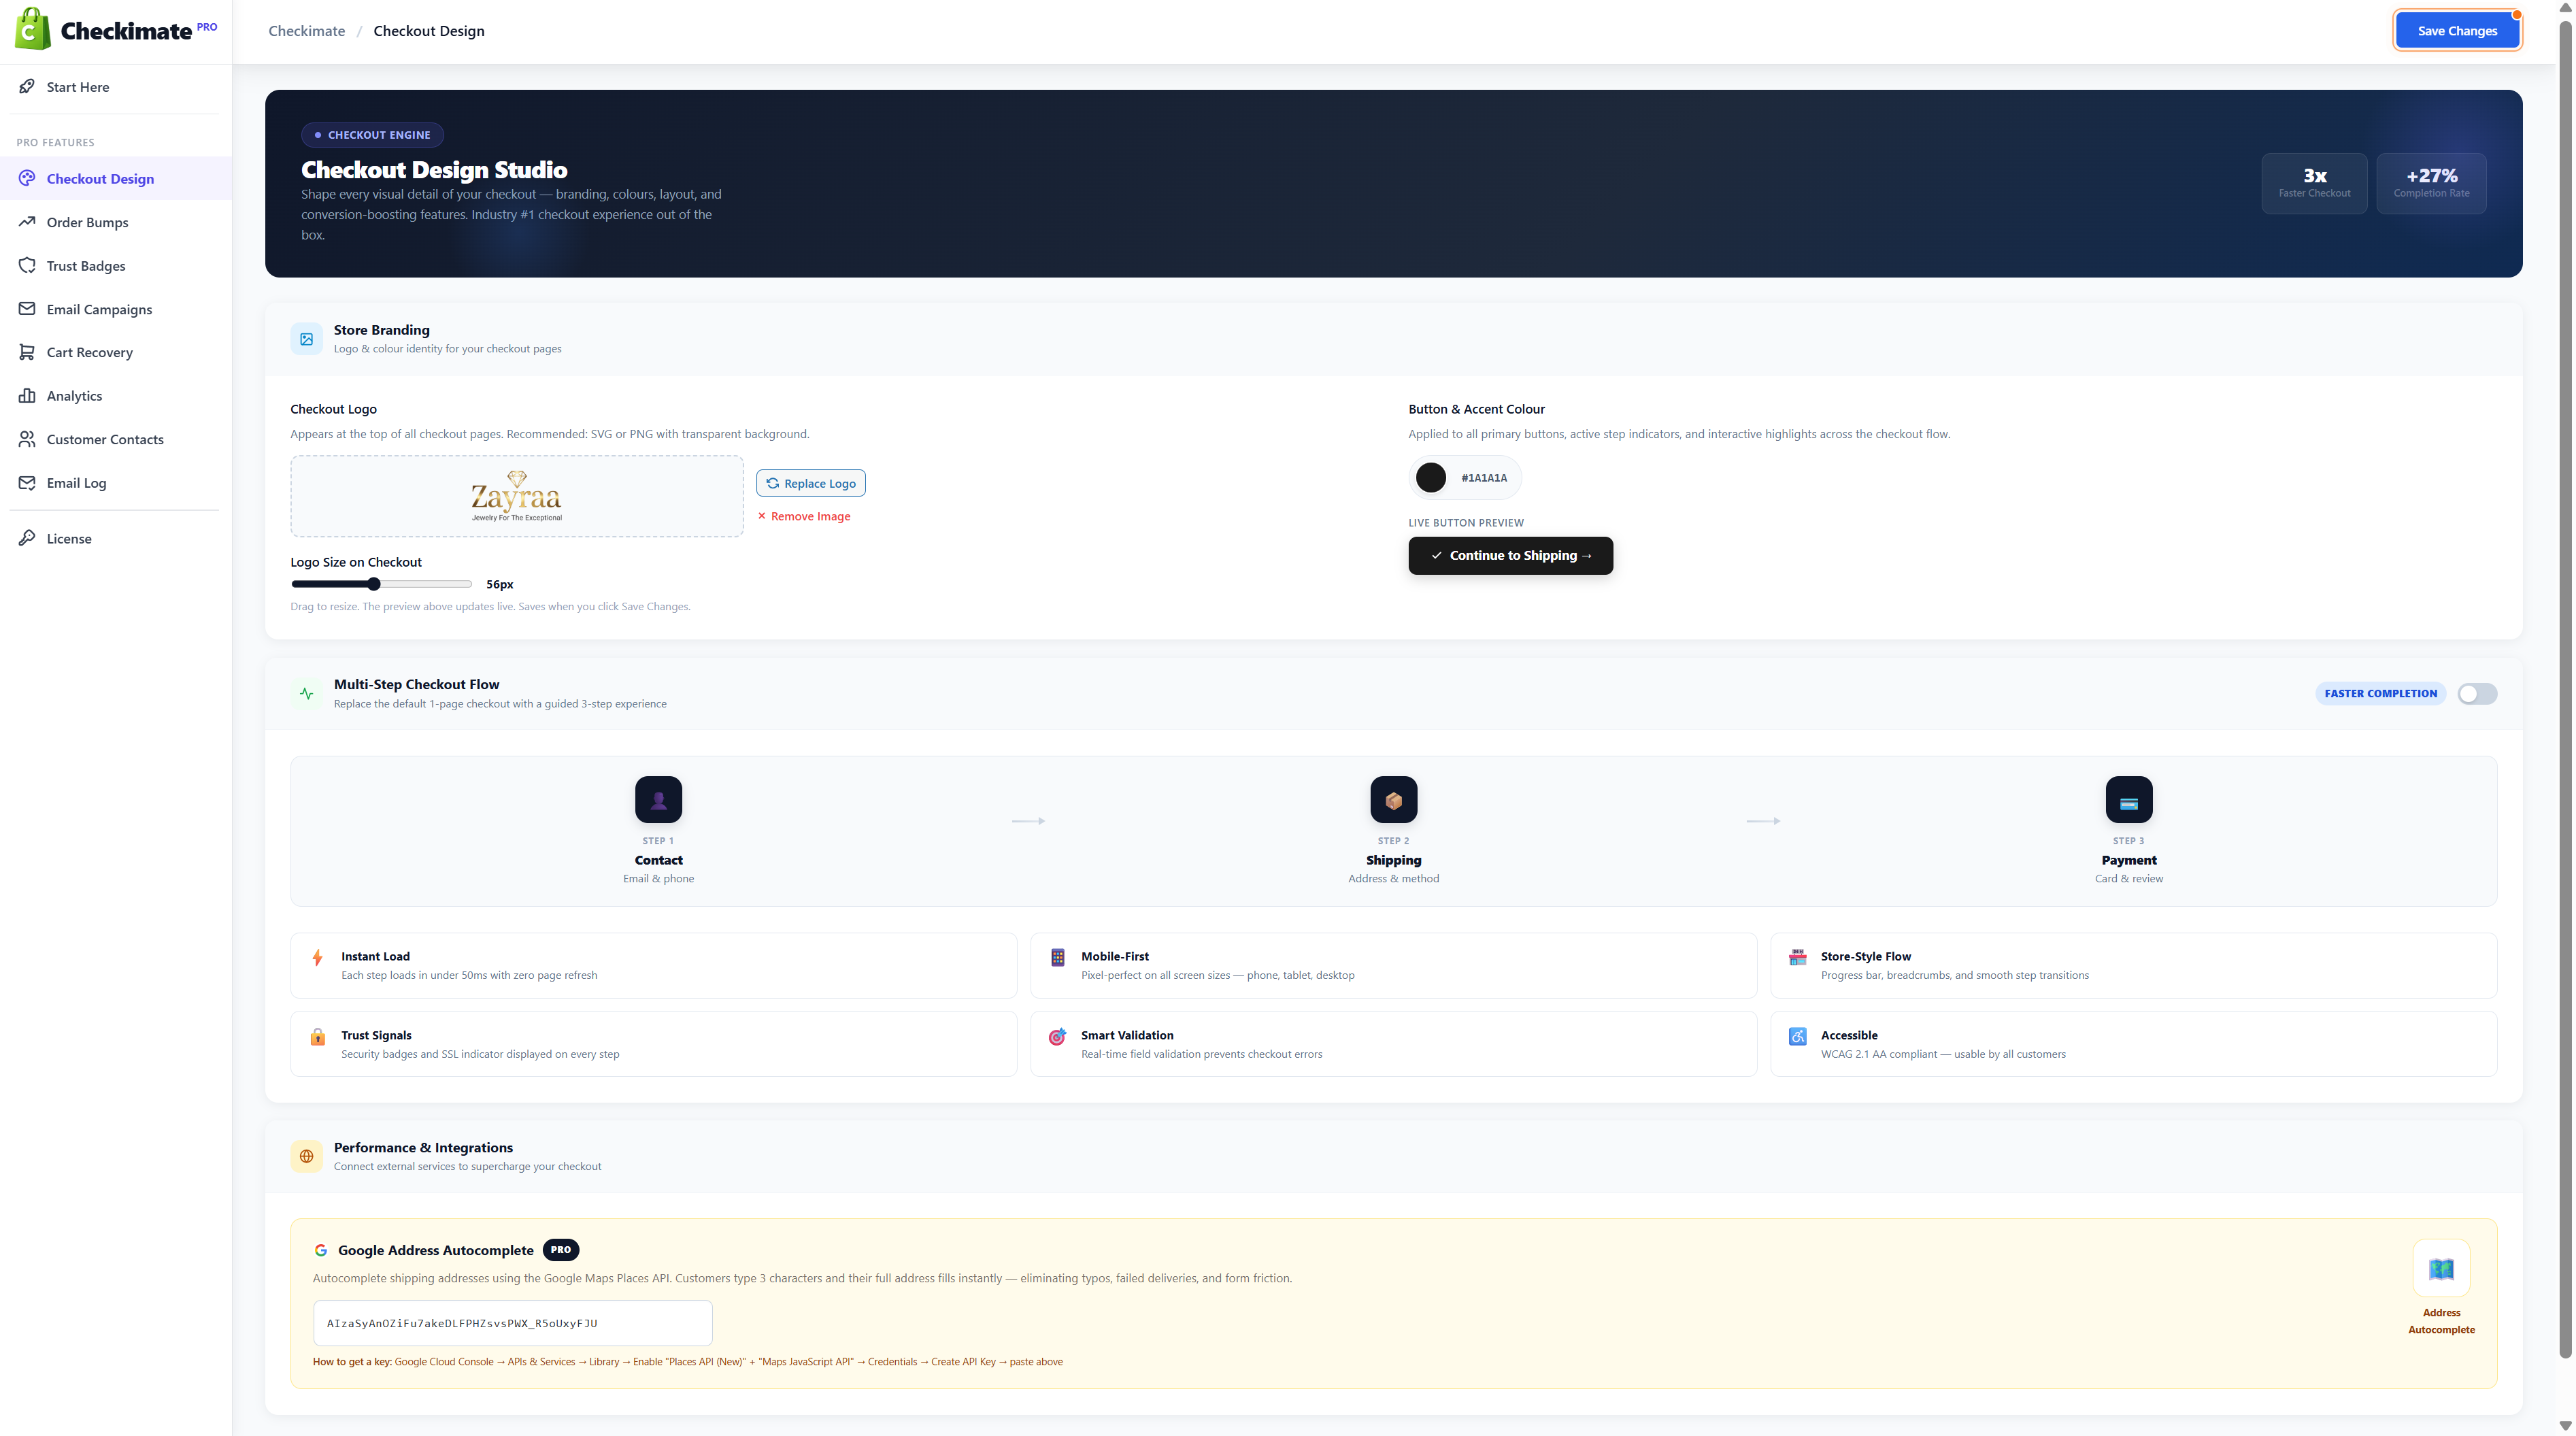Image resolution: width=2576 pixels, height=1436 pixels.
Task: Click the Remove Image link
Action: 804,516
